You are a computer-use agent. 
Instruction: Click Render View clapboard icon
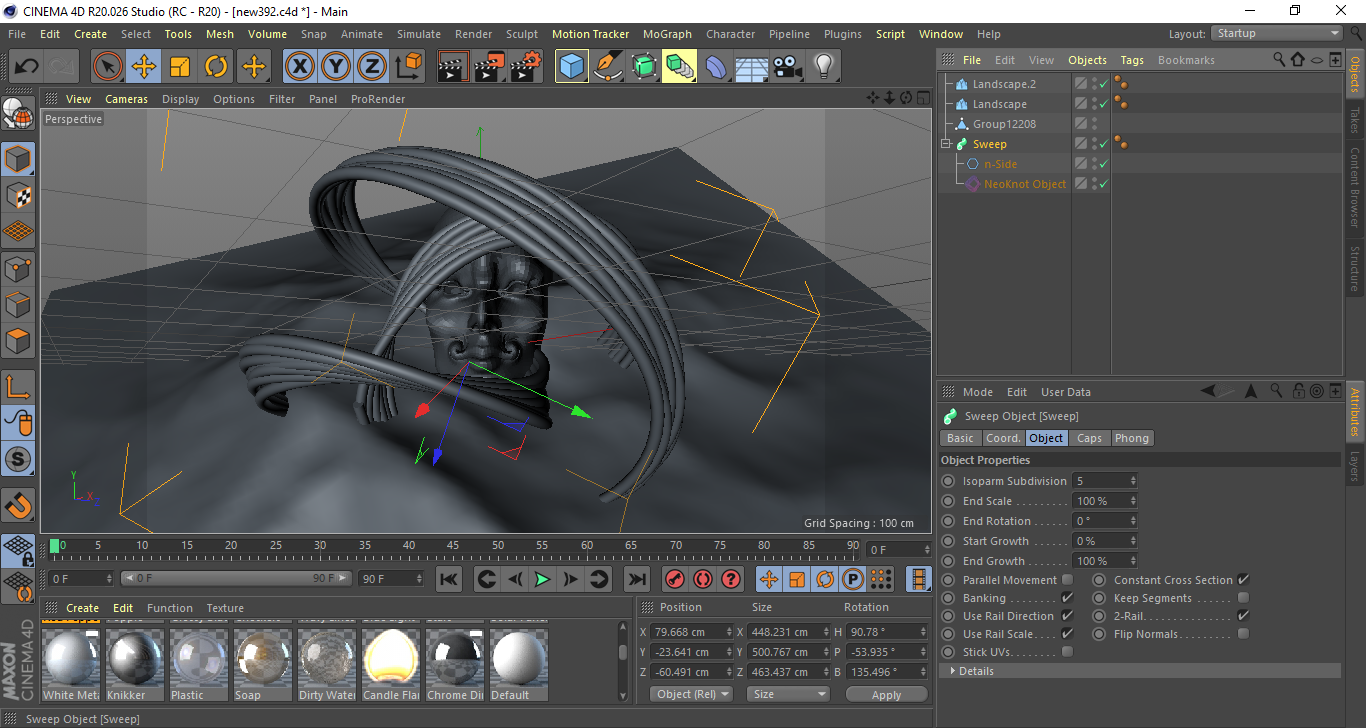point(454,67)
